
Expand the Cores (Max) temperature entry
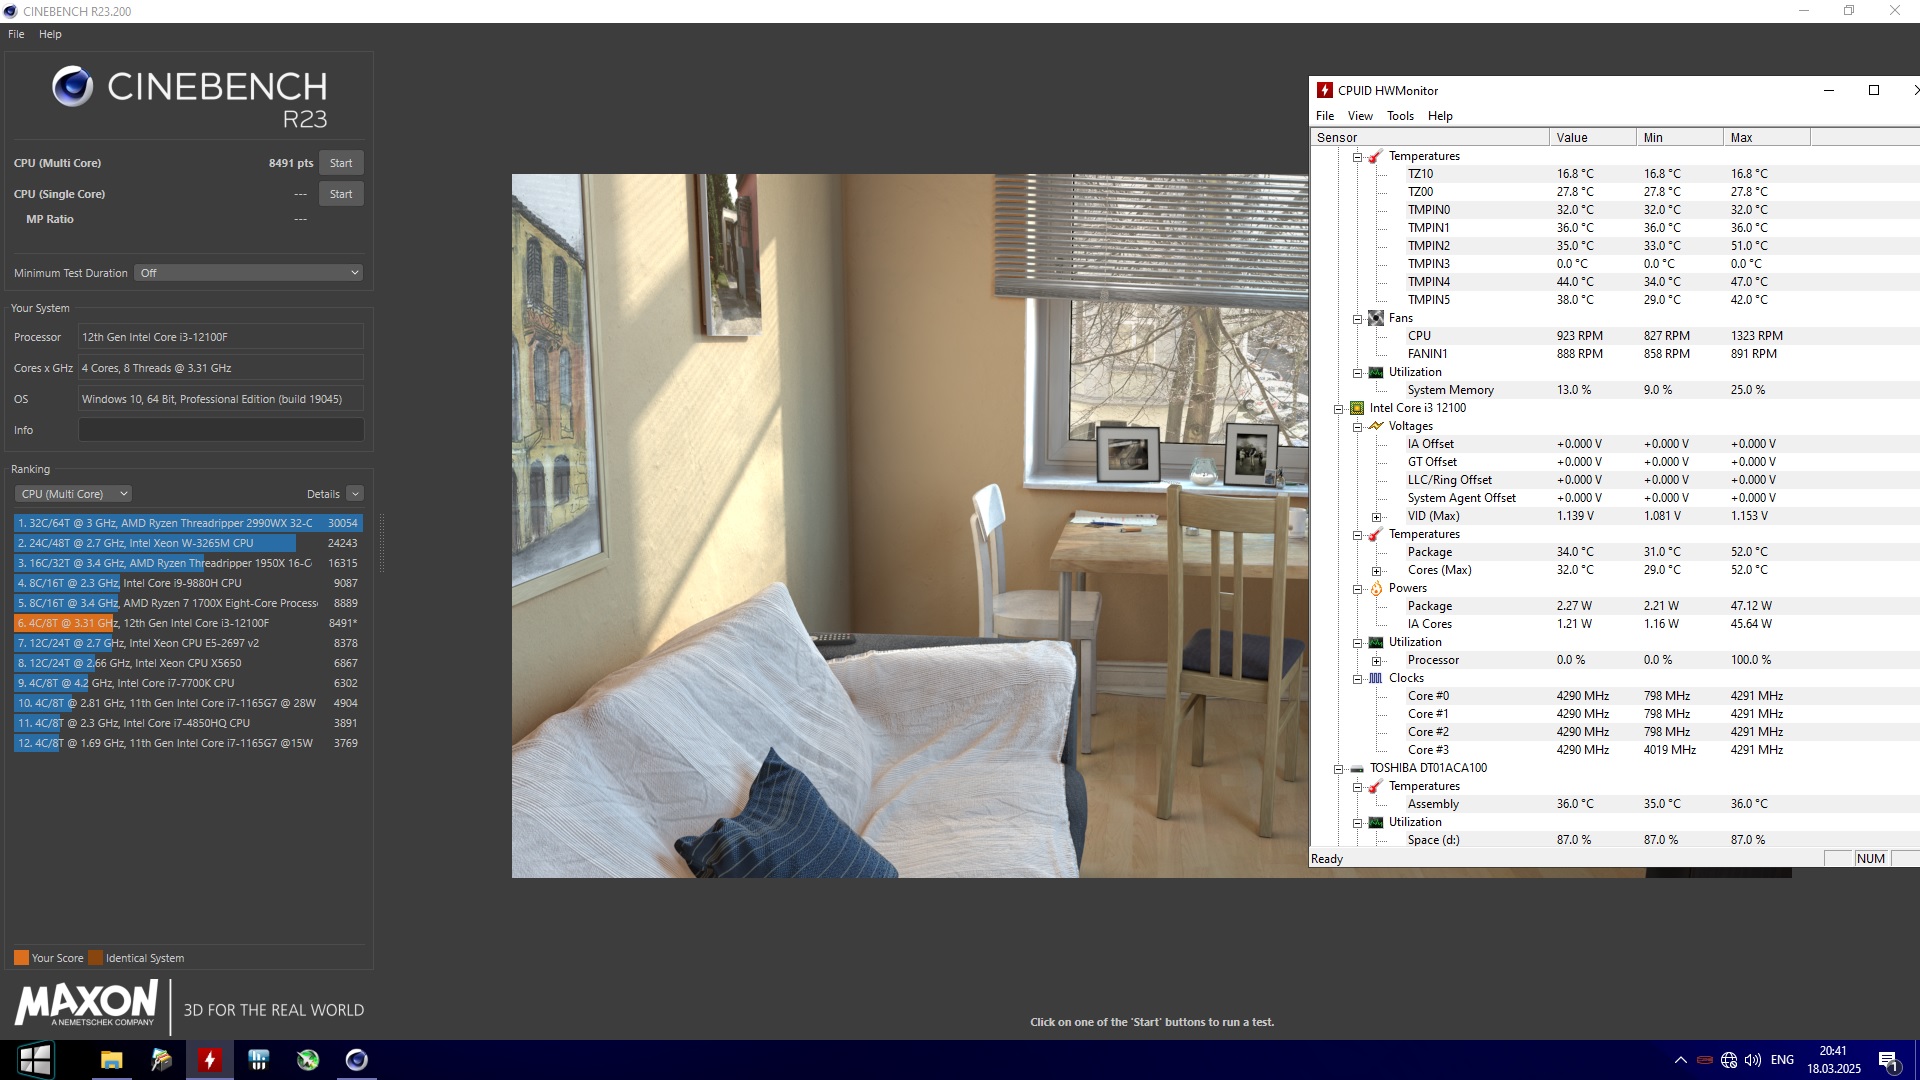pos(1376,571)
